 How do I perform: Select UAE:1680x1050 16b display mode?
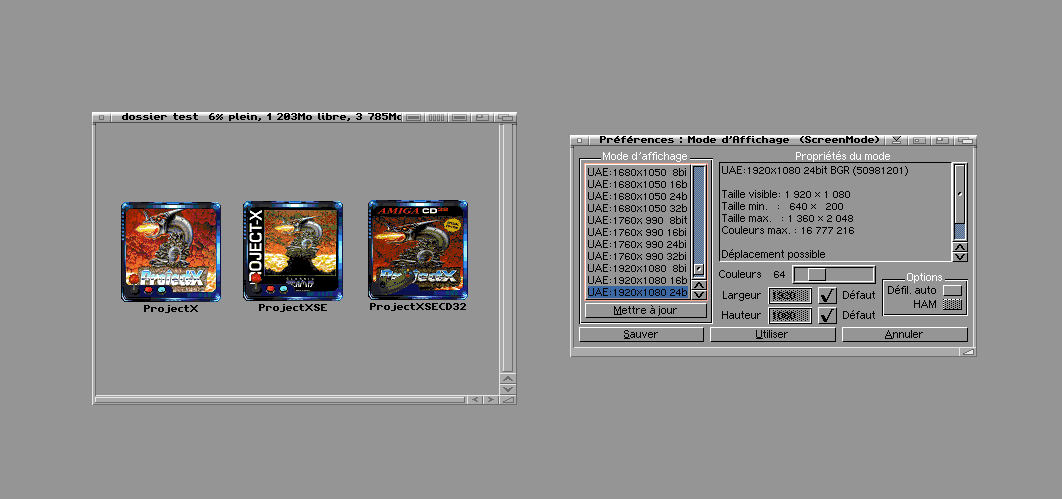(637, 184)
